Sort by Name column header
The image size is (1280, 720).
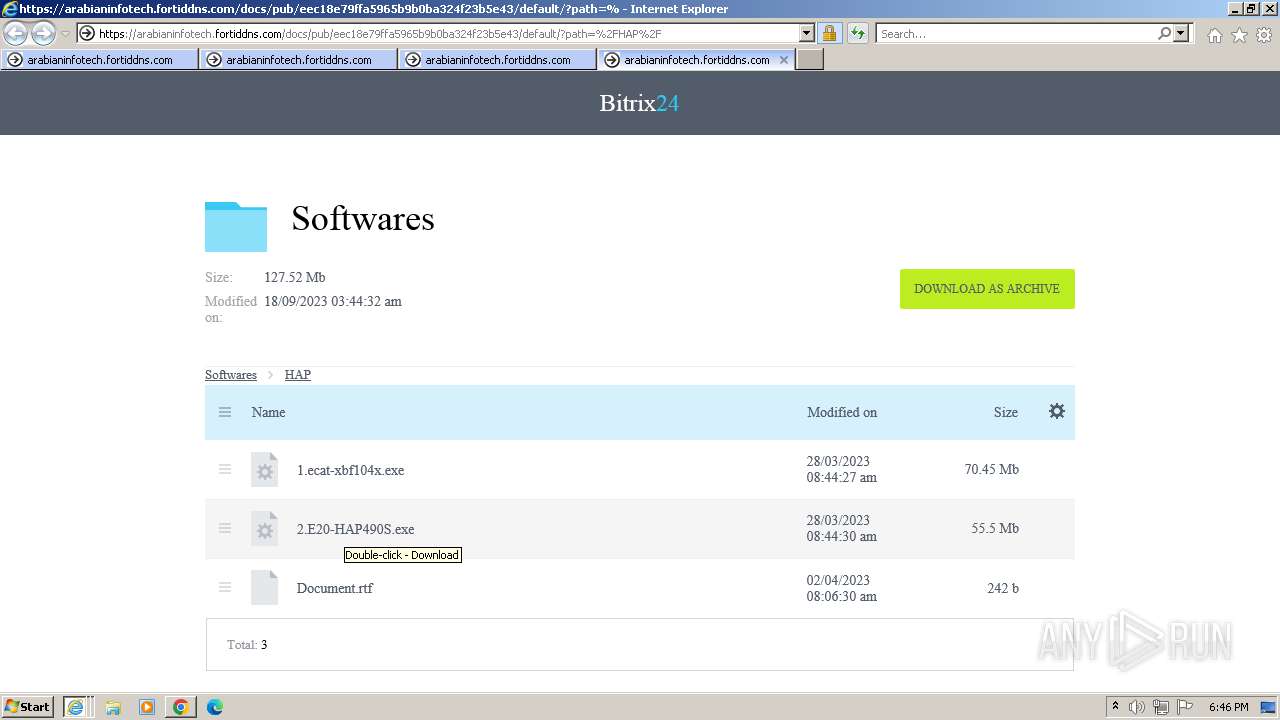(x=268, y=412)
